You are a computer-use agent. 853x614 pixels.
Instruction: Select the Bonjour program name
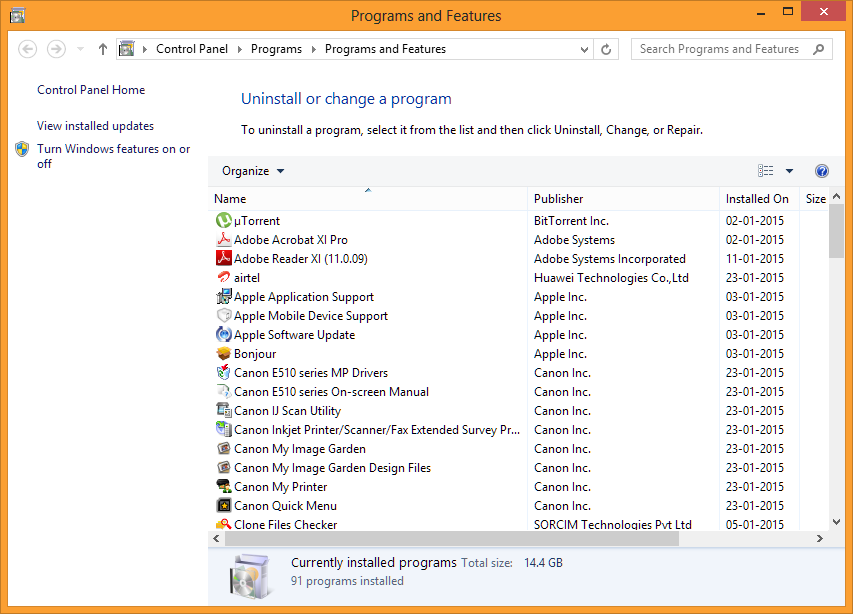point(255,353)
